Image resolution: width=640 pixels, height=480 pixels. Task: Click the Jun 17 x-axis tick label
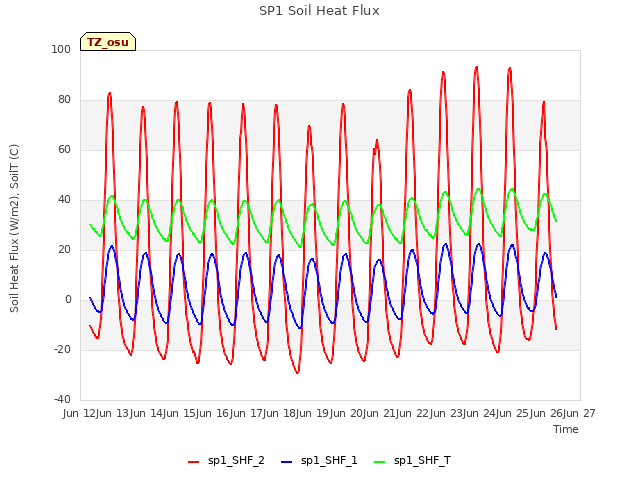pos(247,413)
